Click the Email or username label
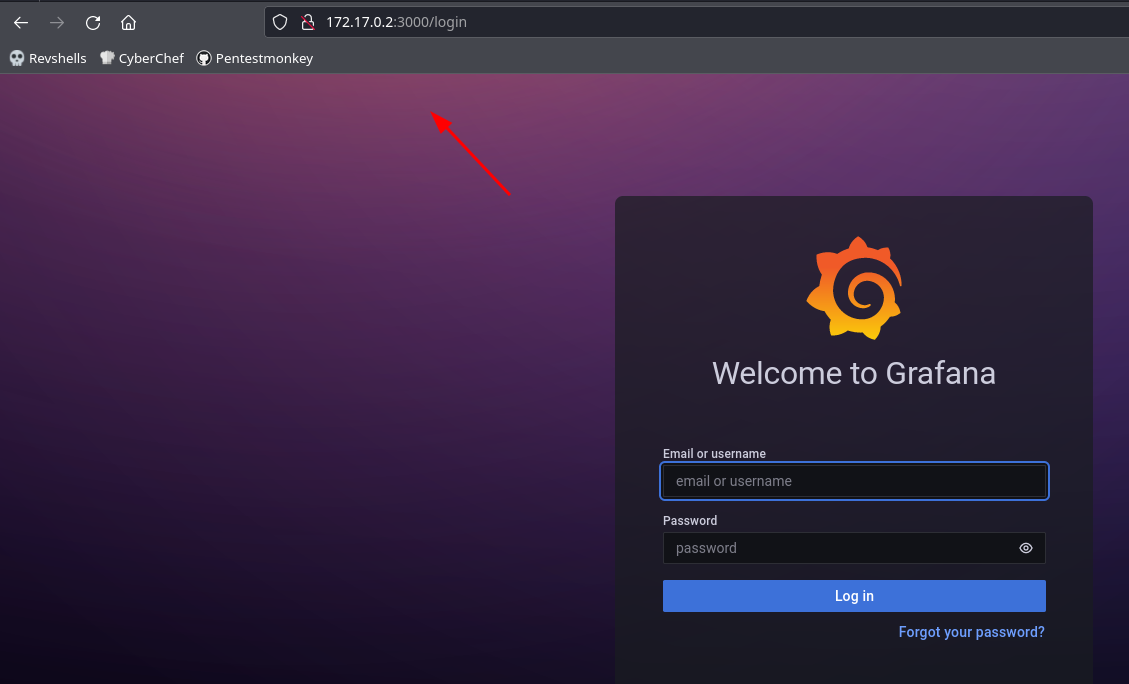Screen dimensions: 1129x684 click(x=714, y=454)
